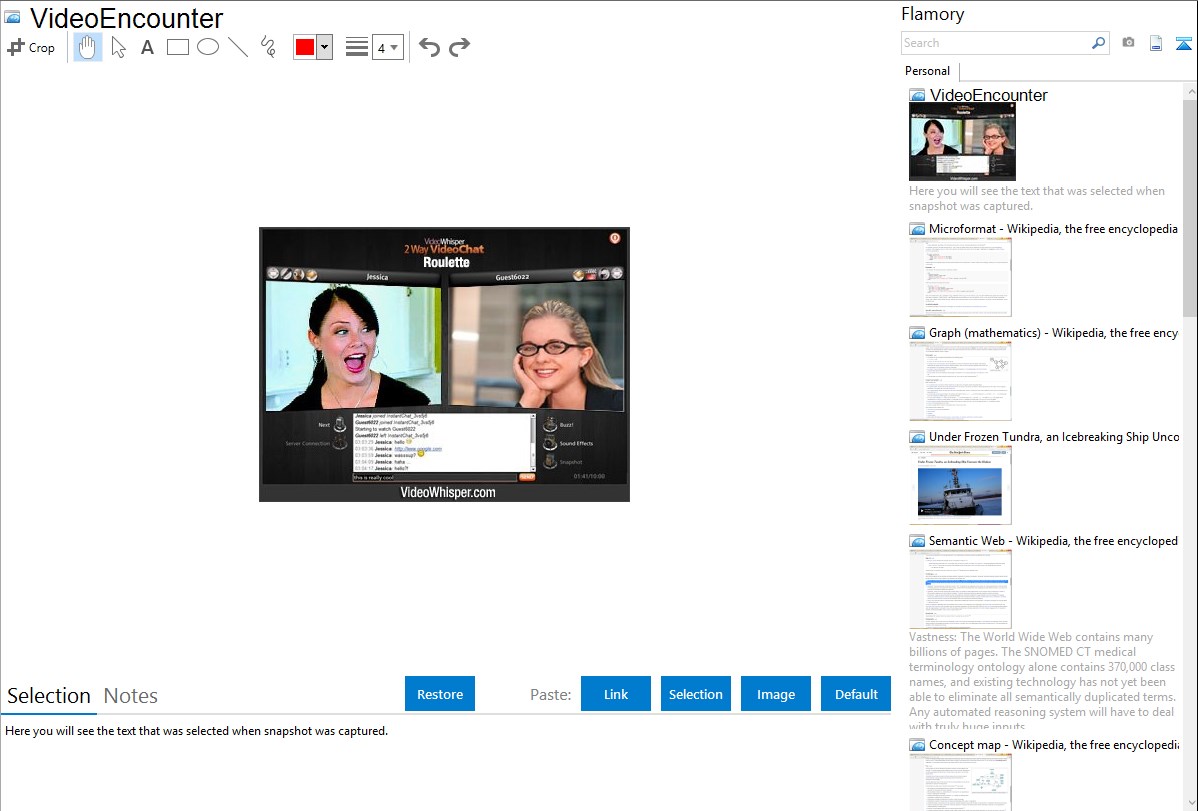This screenshot has height=811, width=1198.
Task: Select the ellipse drawing tool
Action: [208, 47]
